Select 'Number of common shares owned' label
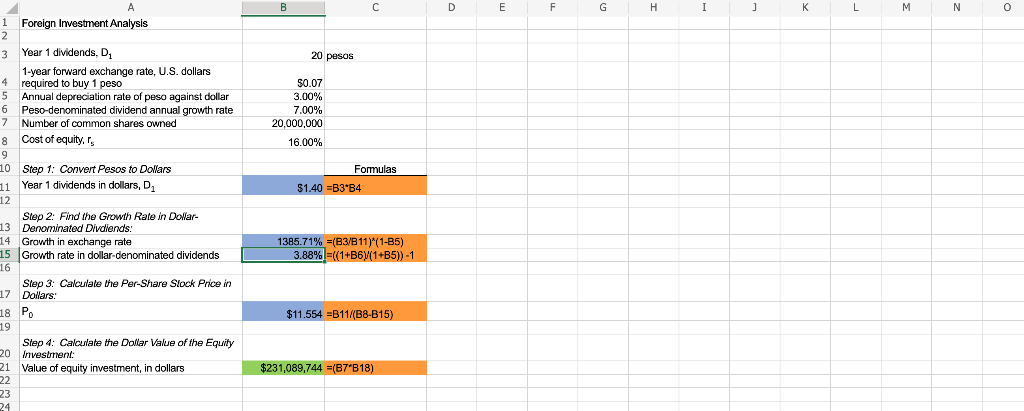Viewport: 1024px width, 411px height. point(131,123)
